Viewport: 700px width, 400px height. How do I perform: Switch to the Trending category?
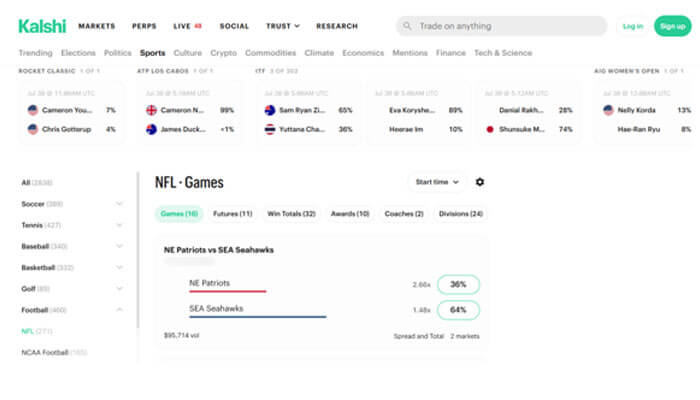[x=35, y=53]
